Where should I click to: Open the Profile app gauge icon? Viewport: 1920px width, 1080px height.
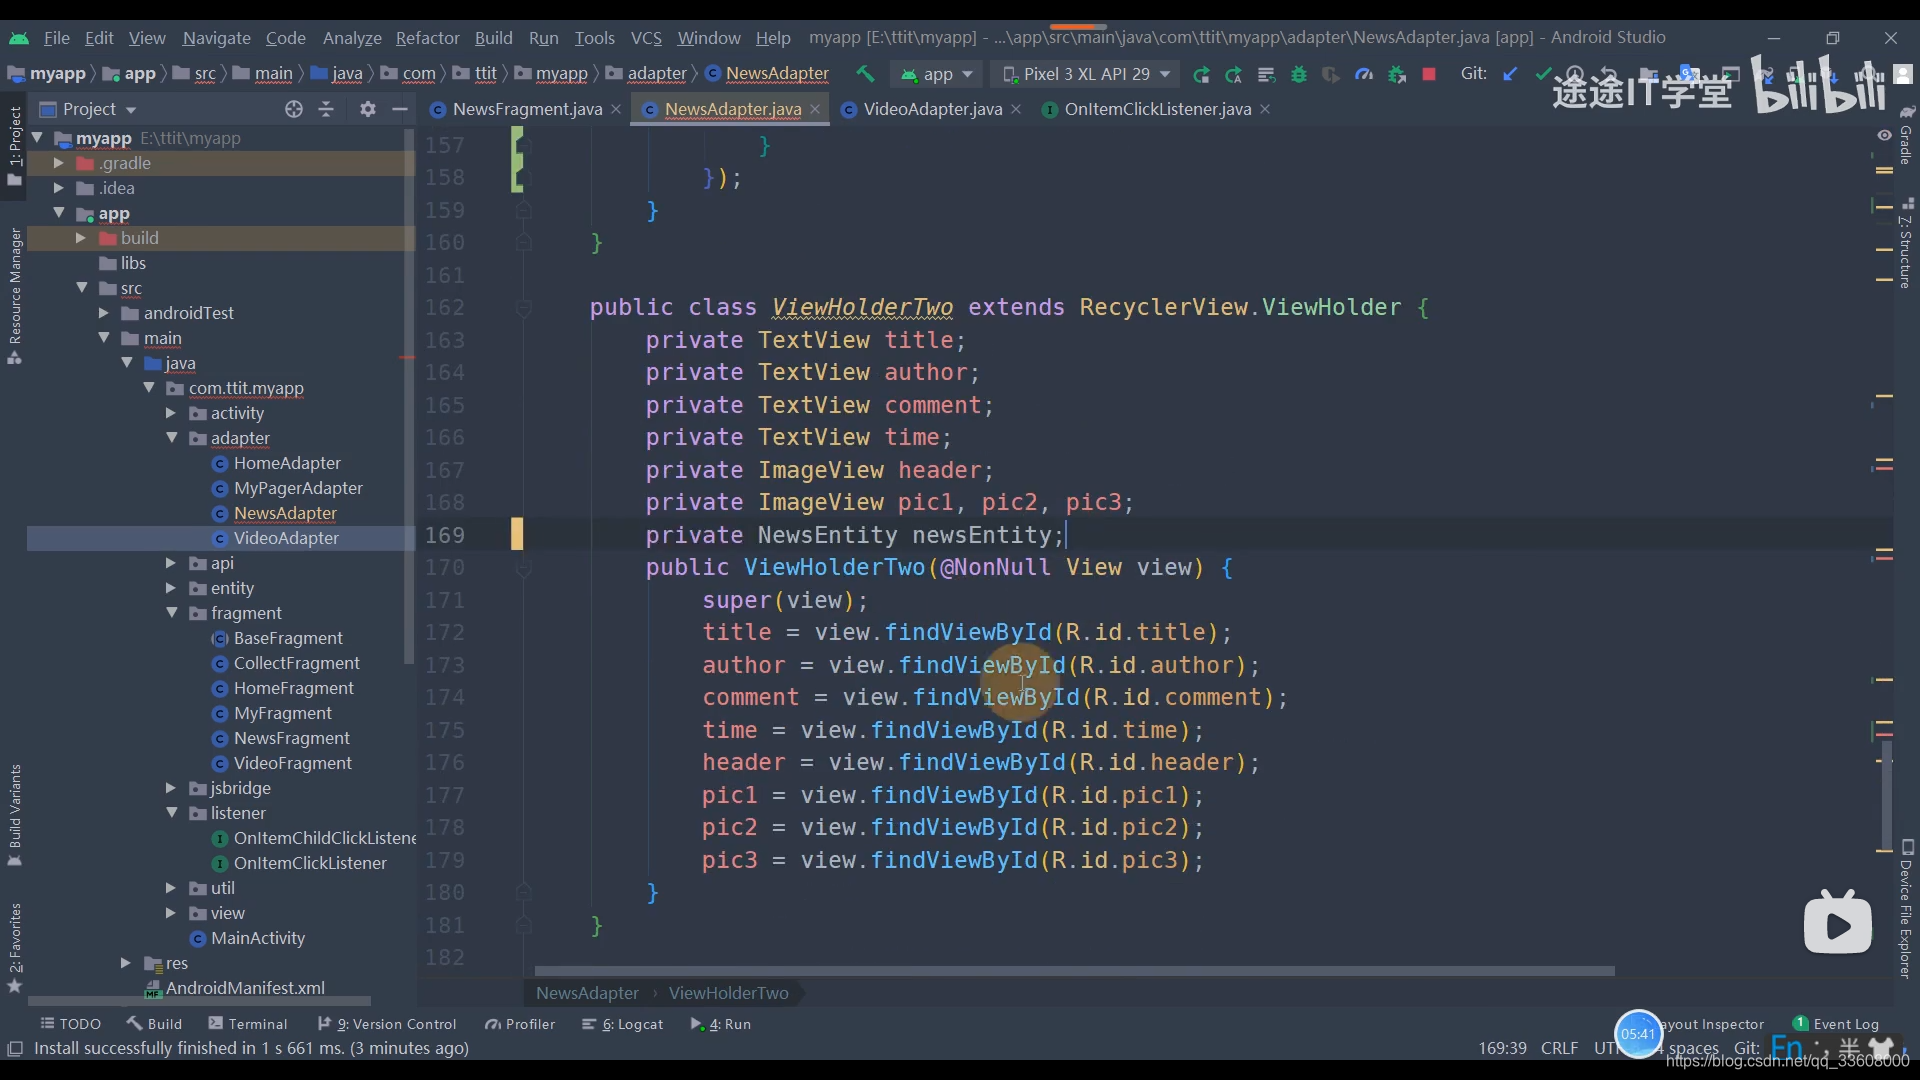pos(1364,74)
